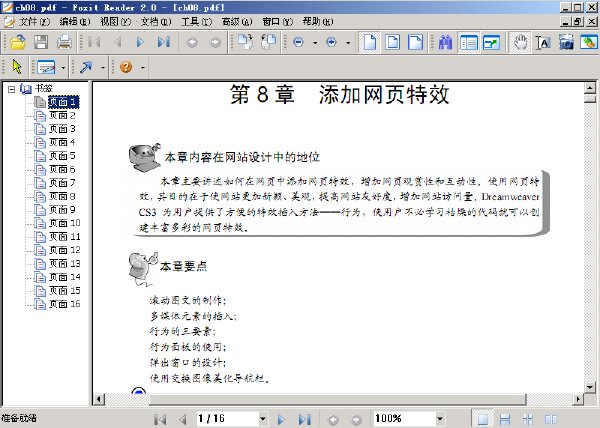The height and width of the screenshot is (428, 600).
Task: Open the 工具 menu
Action: point(196,22)
